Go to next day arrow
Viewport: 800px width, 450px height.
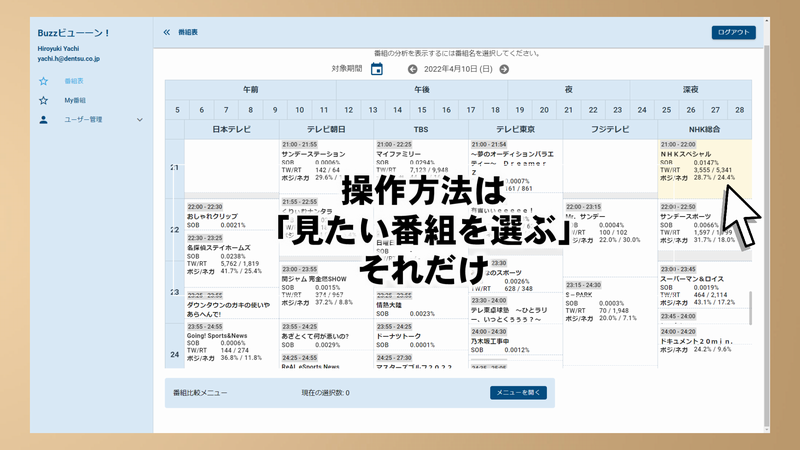(504, 69)
